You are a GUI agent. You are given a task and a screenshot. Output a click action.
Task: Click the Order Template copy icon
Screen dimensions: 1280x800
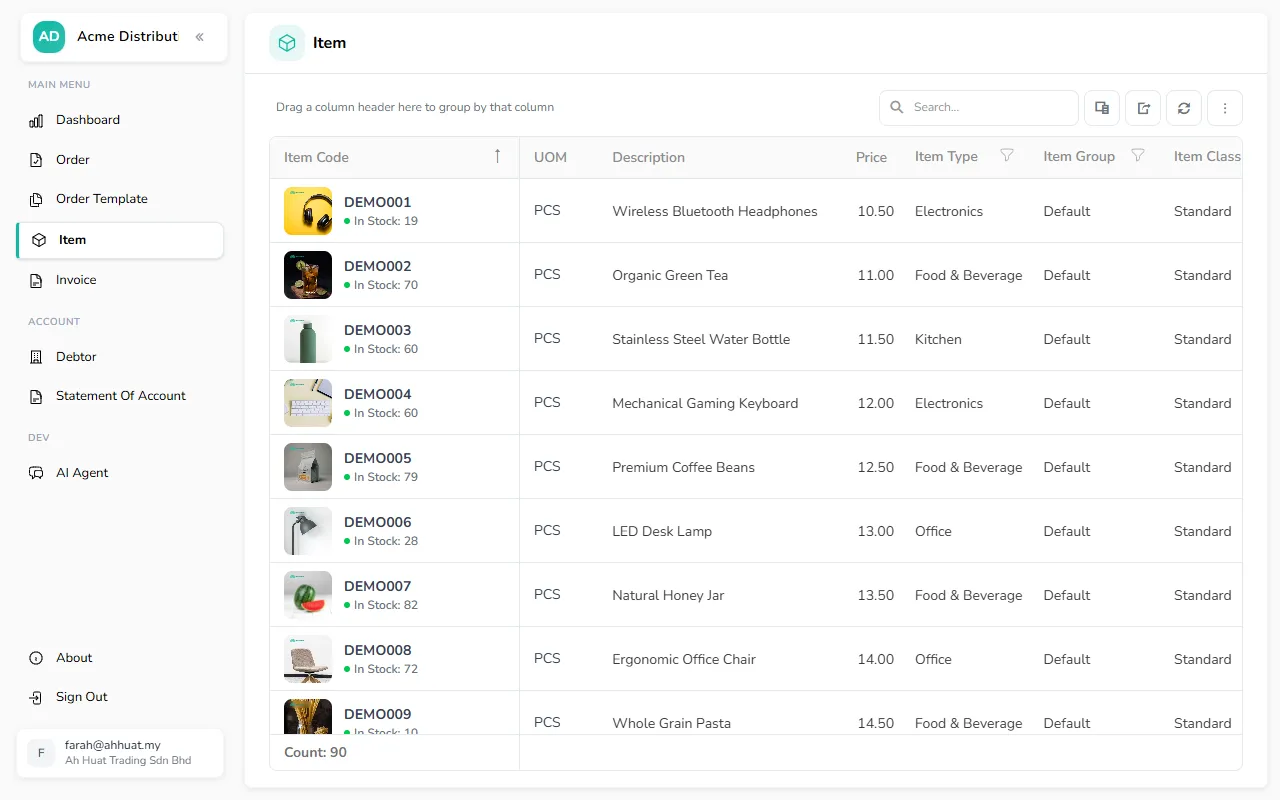pos(36,200)
